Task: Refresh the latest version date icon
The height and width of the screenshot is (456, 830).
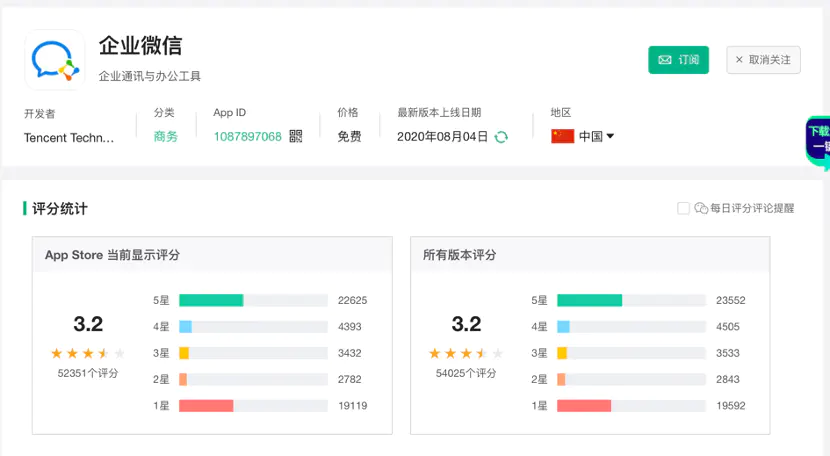Action: tap(501, 137)
